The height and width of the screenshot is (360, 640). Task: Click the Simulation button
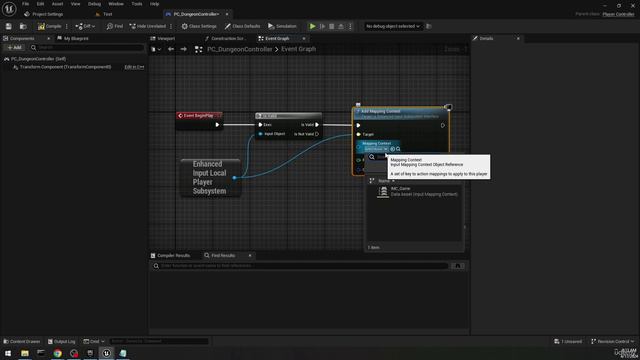tap(282, 26)
